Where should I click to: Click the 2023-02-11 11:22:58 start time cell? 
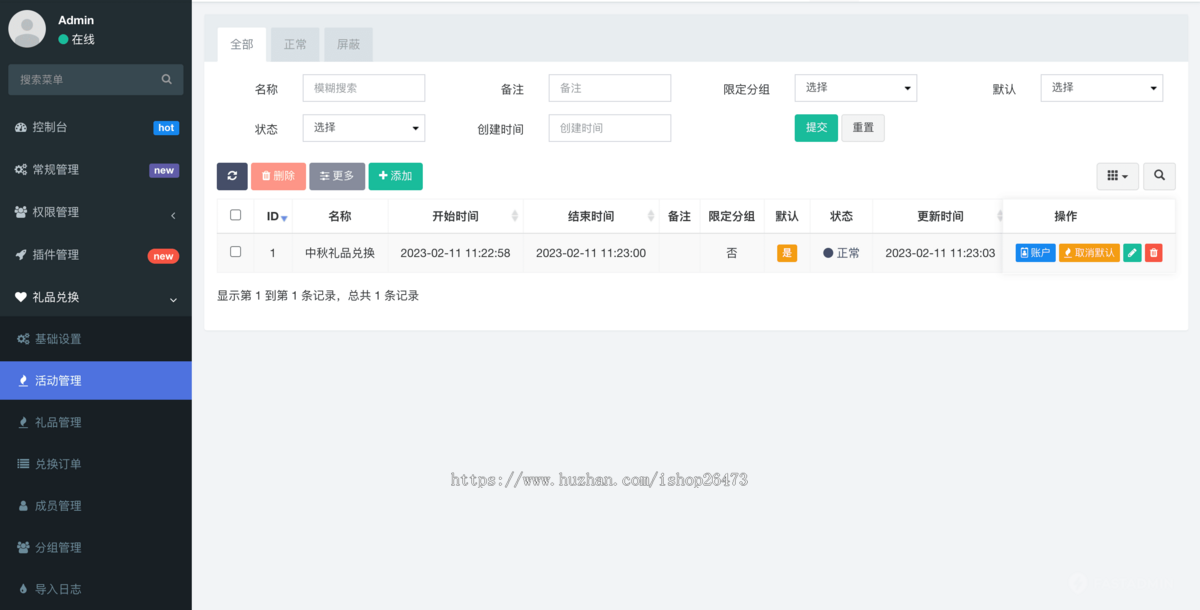pos(455,253)
